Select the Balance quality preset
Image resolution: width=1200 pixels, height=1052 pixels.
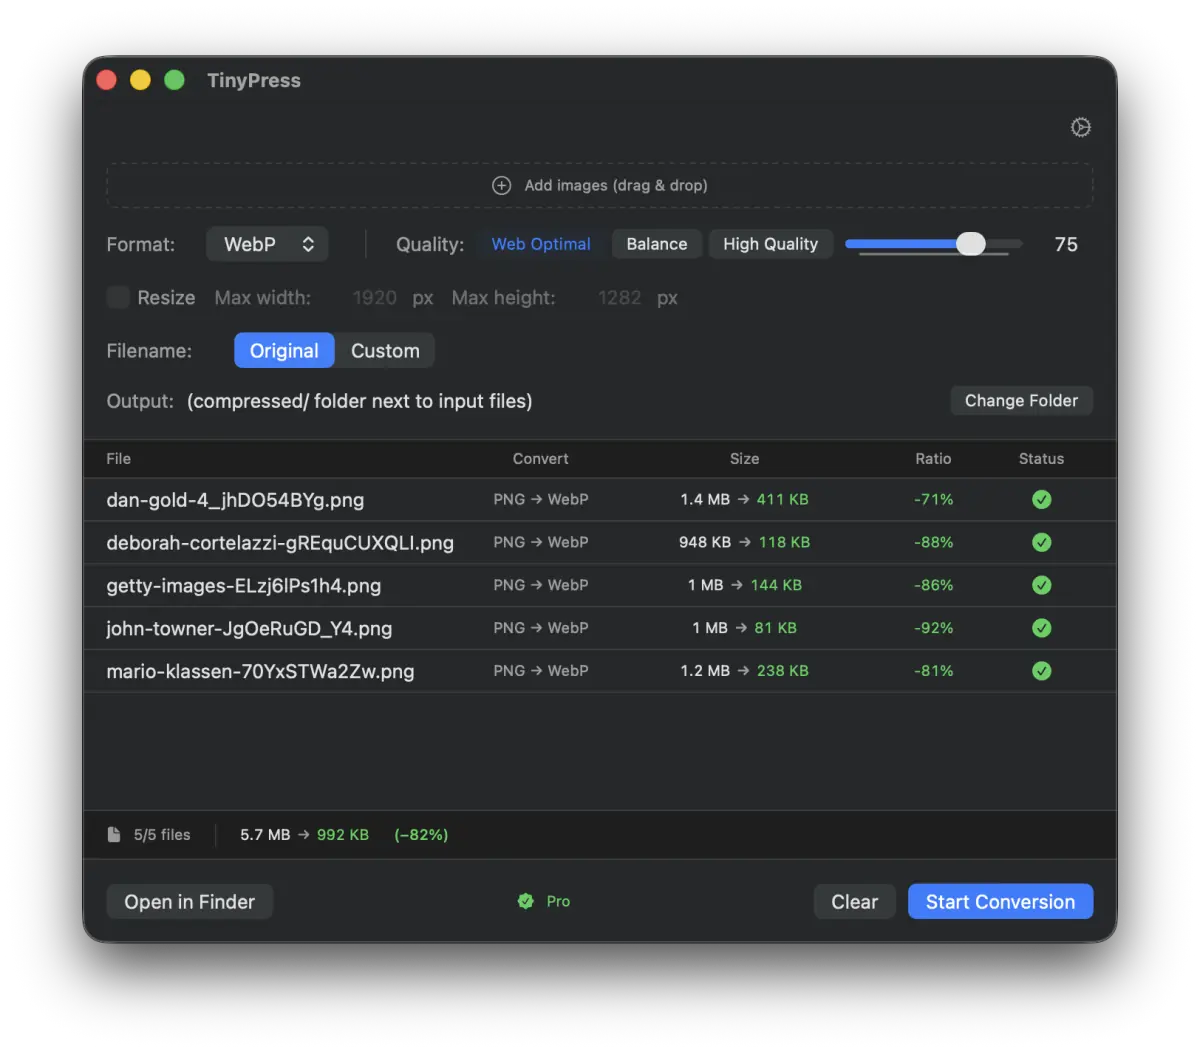(x=657, y=244)
